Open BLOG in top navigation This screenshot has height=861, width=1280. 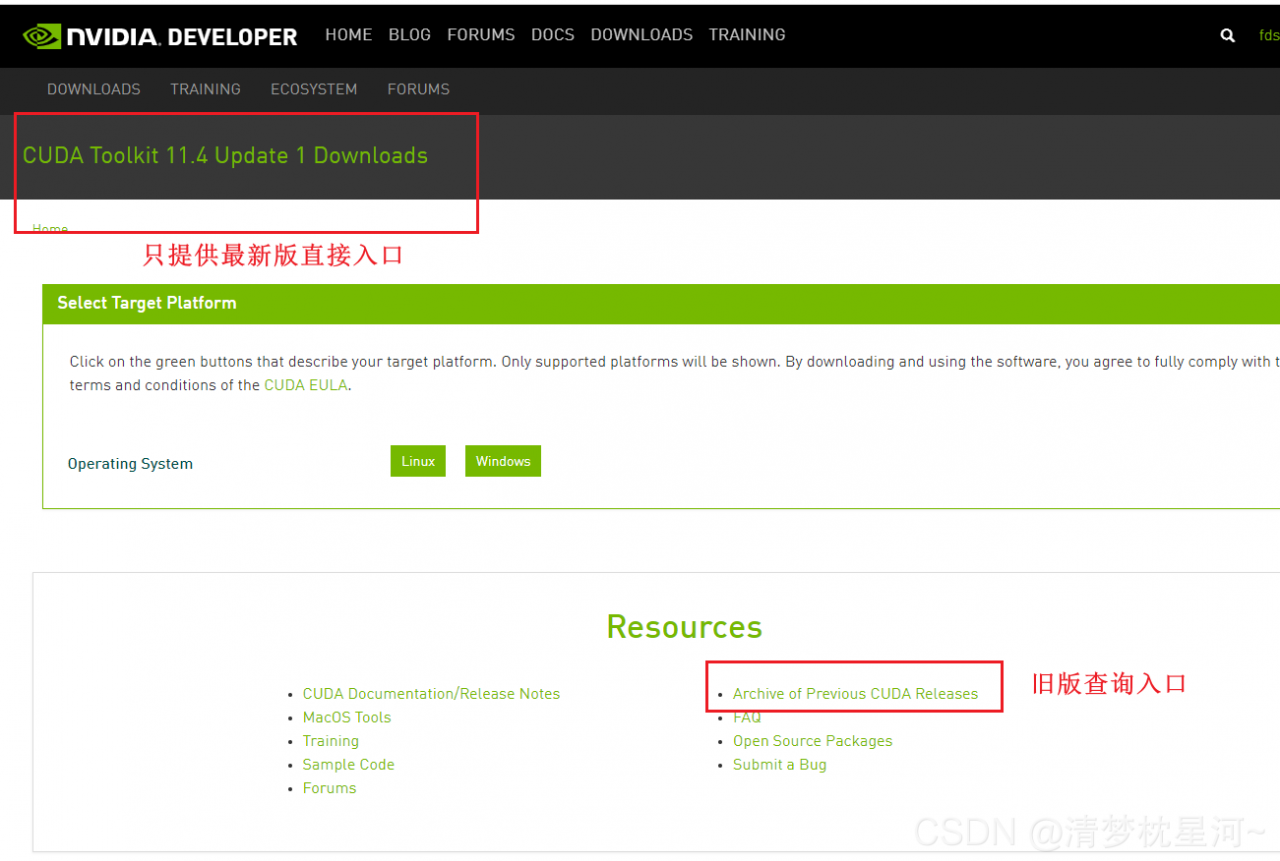point(409,35)
